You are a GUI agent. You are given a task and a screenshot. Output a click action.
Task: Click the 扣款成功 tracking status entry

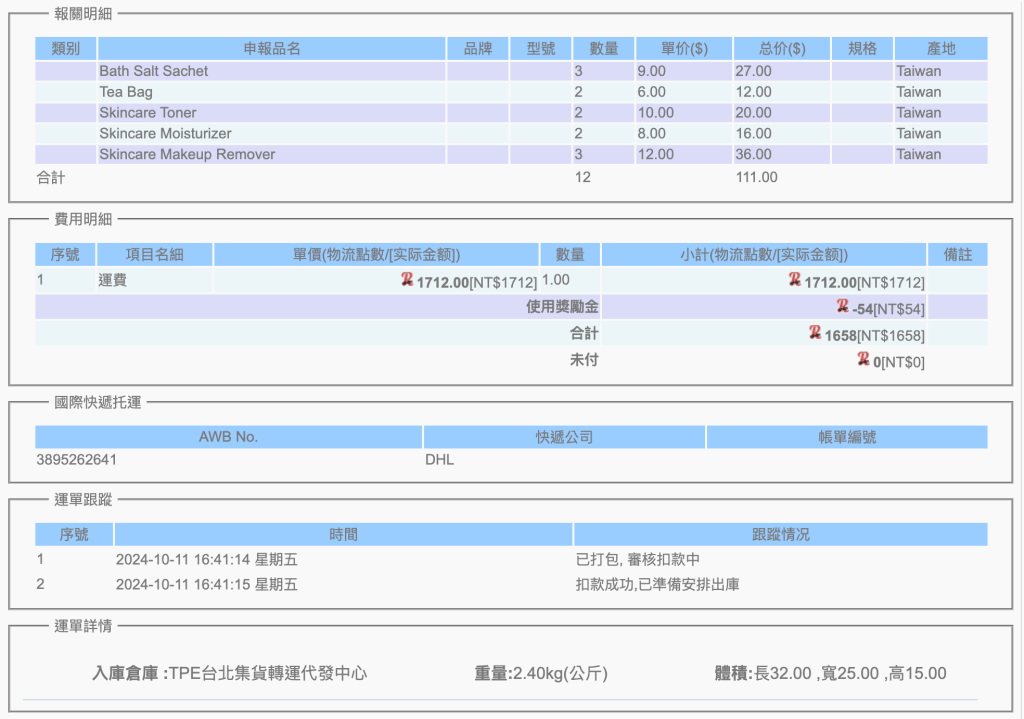(657, 584)
